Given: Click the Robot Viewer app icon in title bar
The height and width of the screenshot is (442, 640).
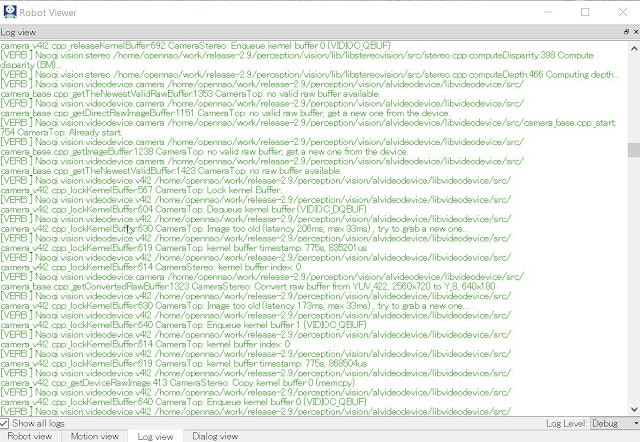Looking at the screenshot, I should point(10,12).
